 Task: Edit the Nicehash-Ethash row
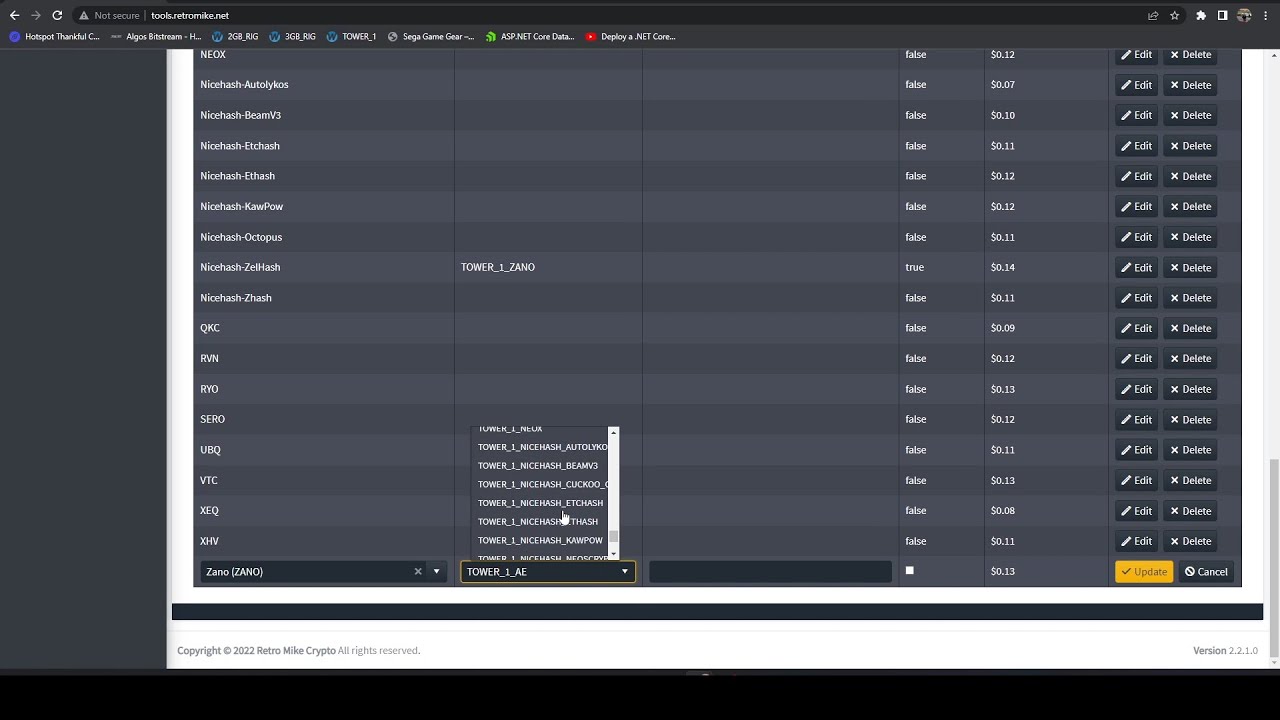point(1136,176)
